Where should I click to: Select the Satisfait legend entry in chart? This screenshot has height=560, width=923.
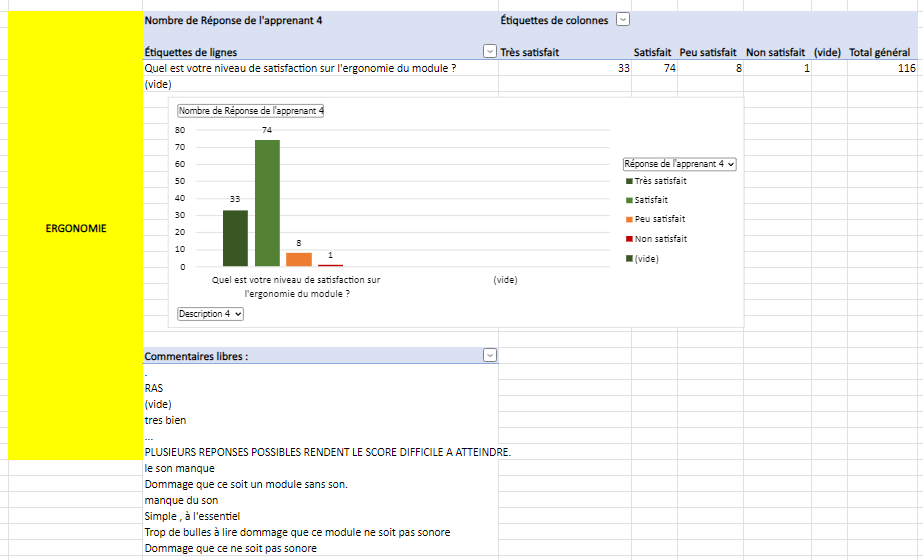pyautogui.click(x=654, y=201)
